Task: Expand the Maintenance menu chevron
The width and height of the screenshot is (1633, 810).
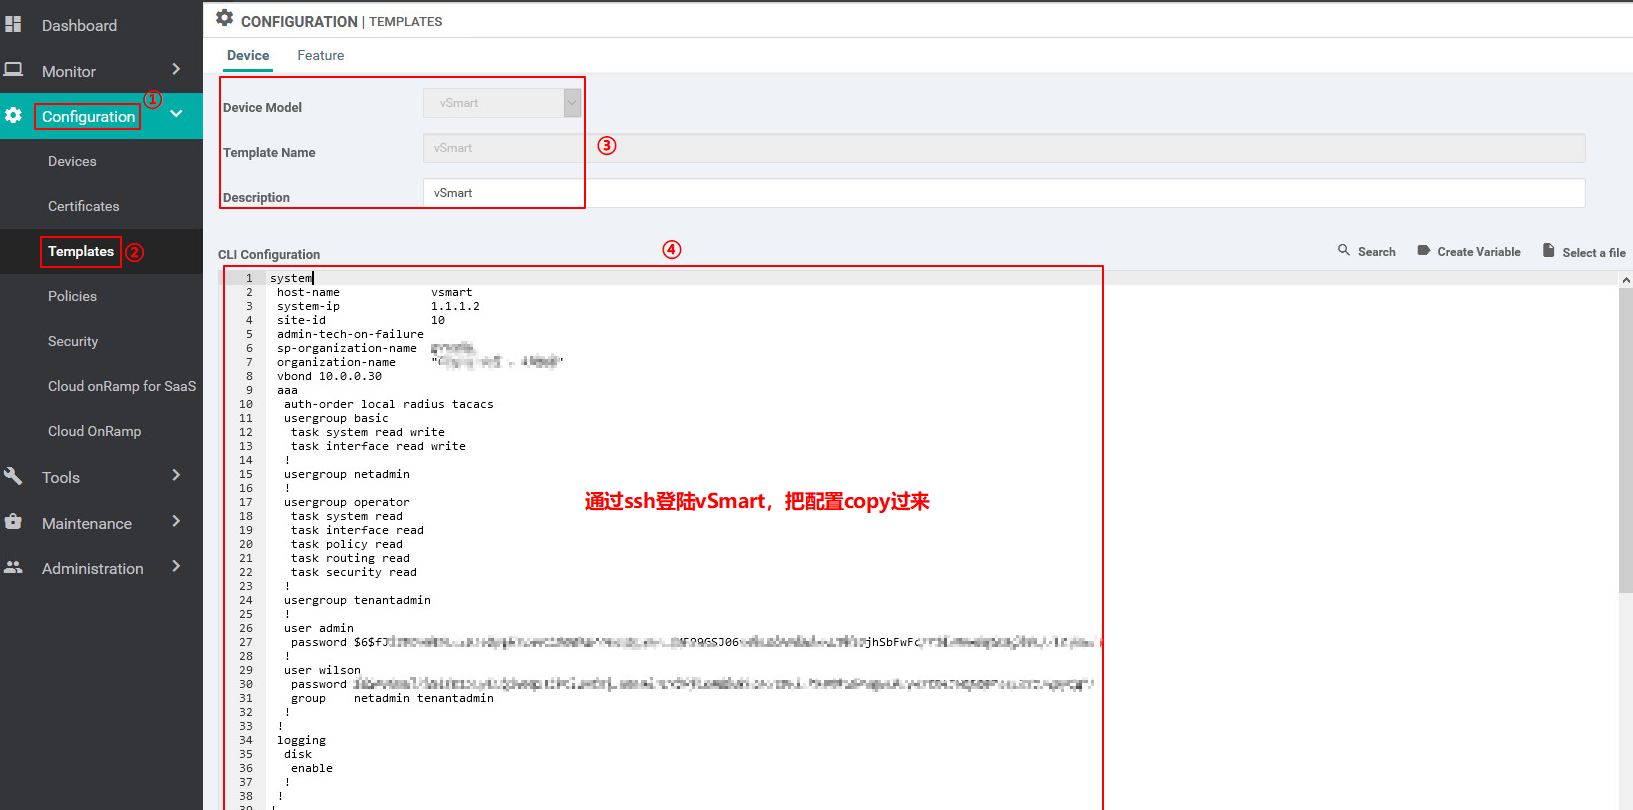Action: (x=176, y=521)
